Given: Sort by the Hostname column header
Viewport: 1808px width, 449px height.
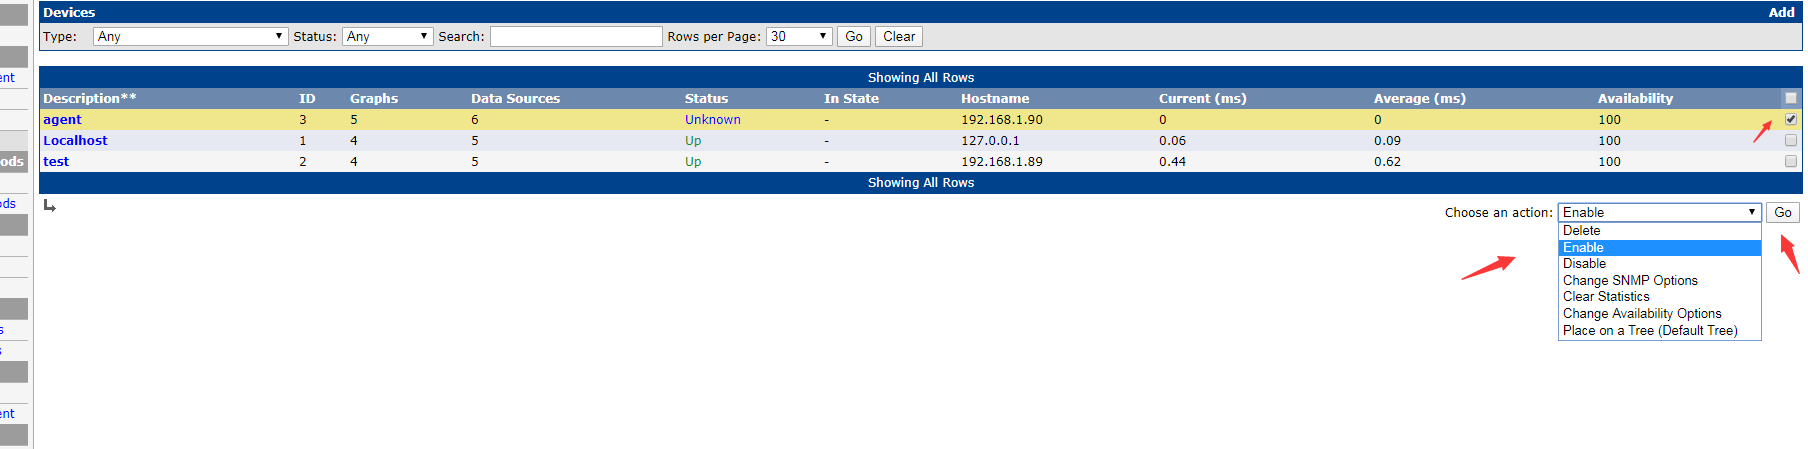Looking at the screenshot, I should tap(994, 98).
